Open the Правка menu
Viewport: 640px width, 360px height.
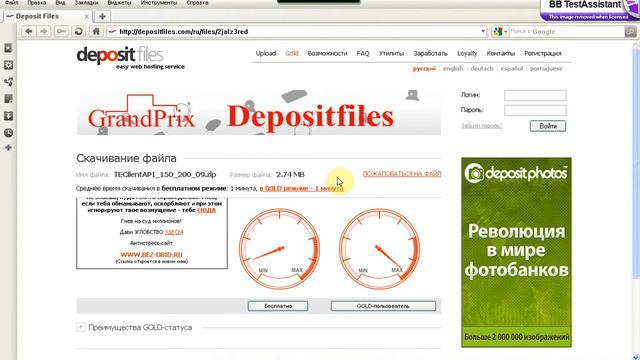tap(37, 2)
